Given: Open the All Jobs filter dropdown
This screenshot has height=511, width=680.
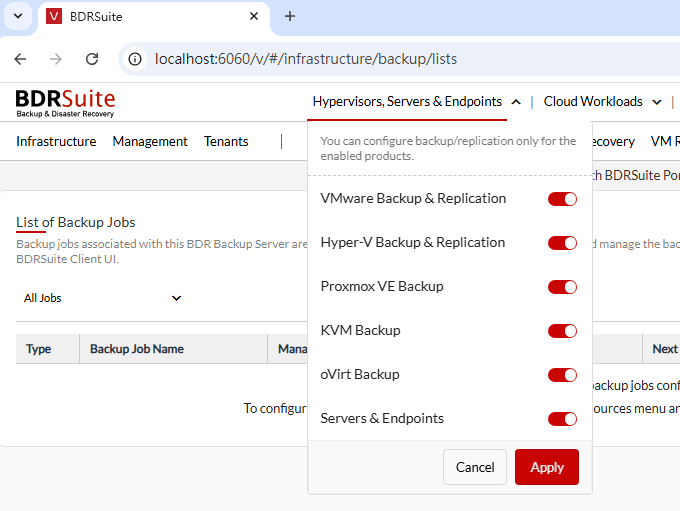Looking at the screenshot, I should coord(102,298).
